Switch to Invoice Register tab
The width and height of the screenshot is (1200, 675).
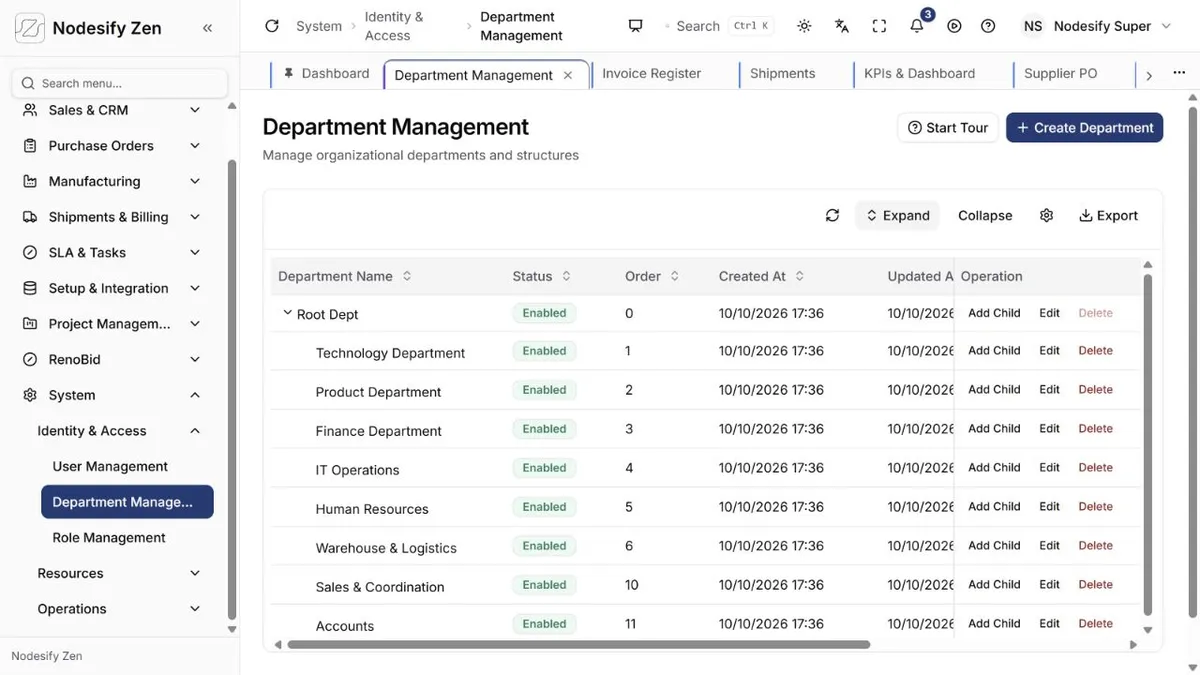(652, 73)
